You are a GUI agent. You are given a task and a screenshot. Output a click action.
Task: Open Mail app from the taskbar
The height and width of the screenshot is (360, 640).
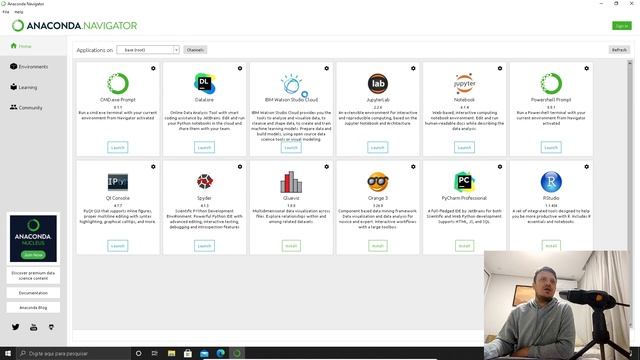point(204,353)
